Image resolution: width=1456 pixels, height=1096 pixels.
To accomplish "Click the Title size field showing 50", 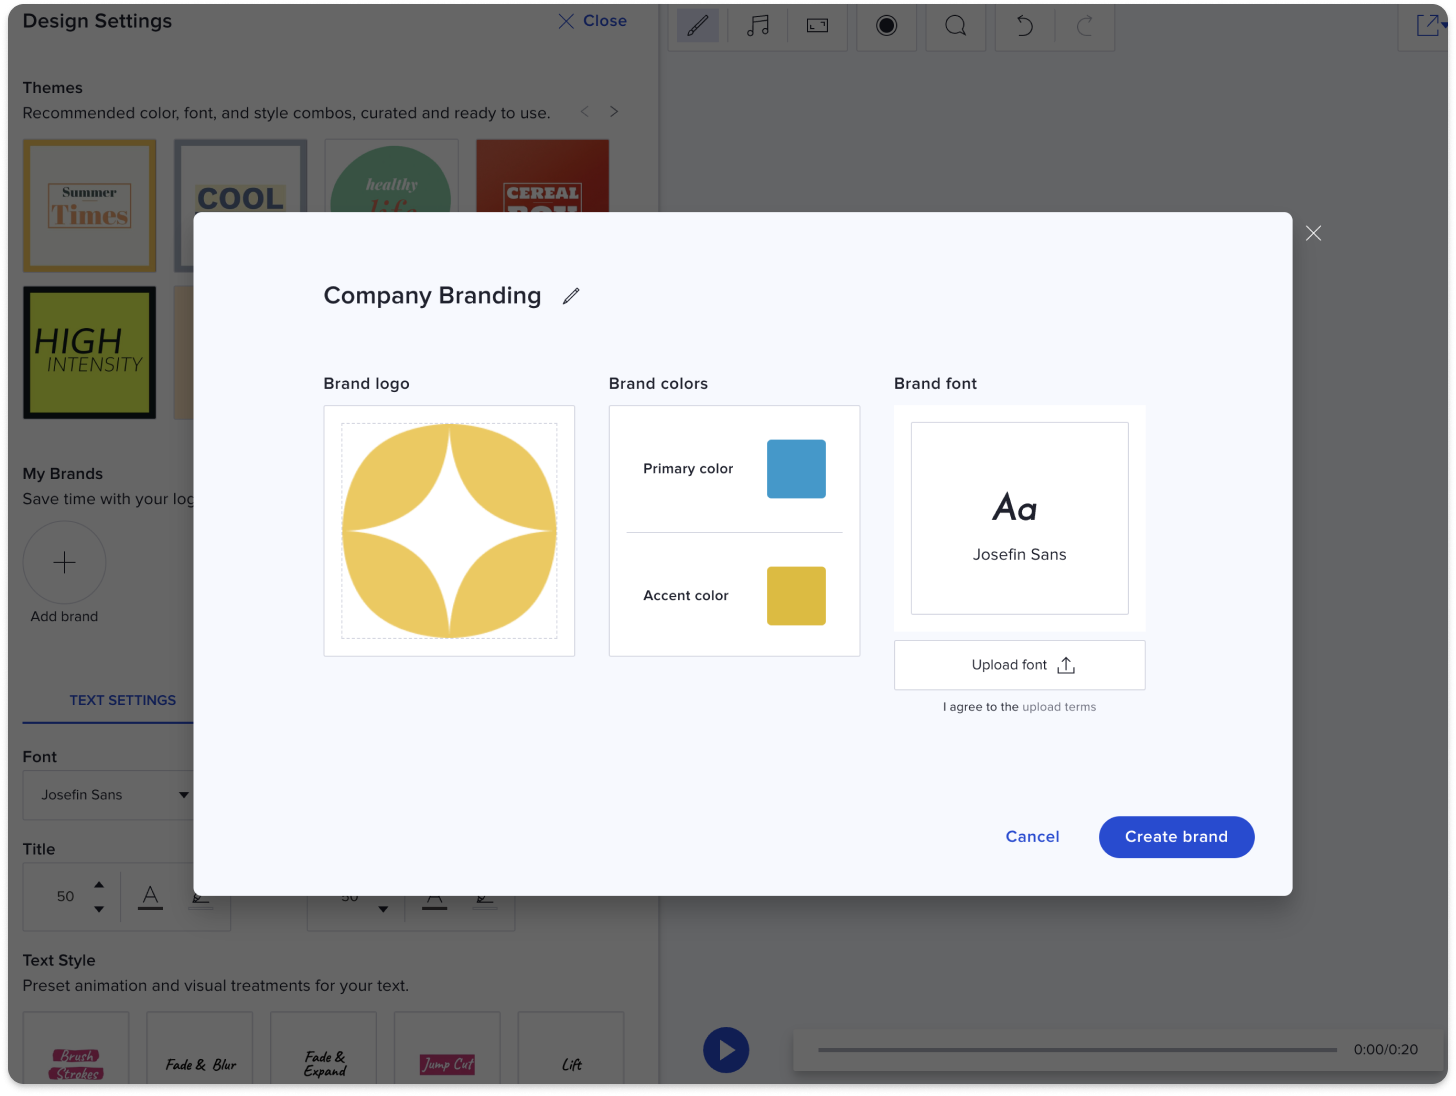I will coord(66,897).
